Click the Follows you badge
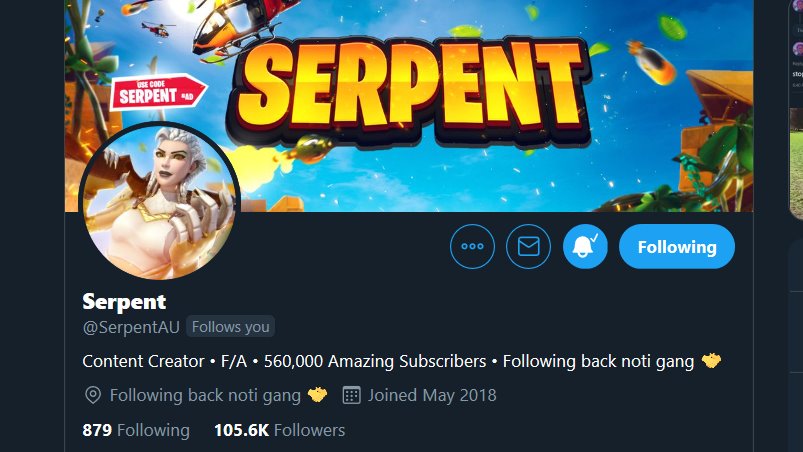The width and height of the screenshot is (803, 452). [230, 327]
